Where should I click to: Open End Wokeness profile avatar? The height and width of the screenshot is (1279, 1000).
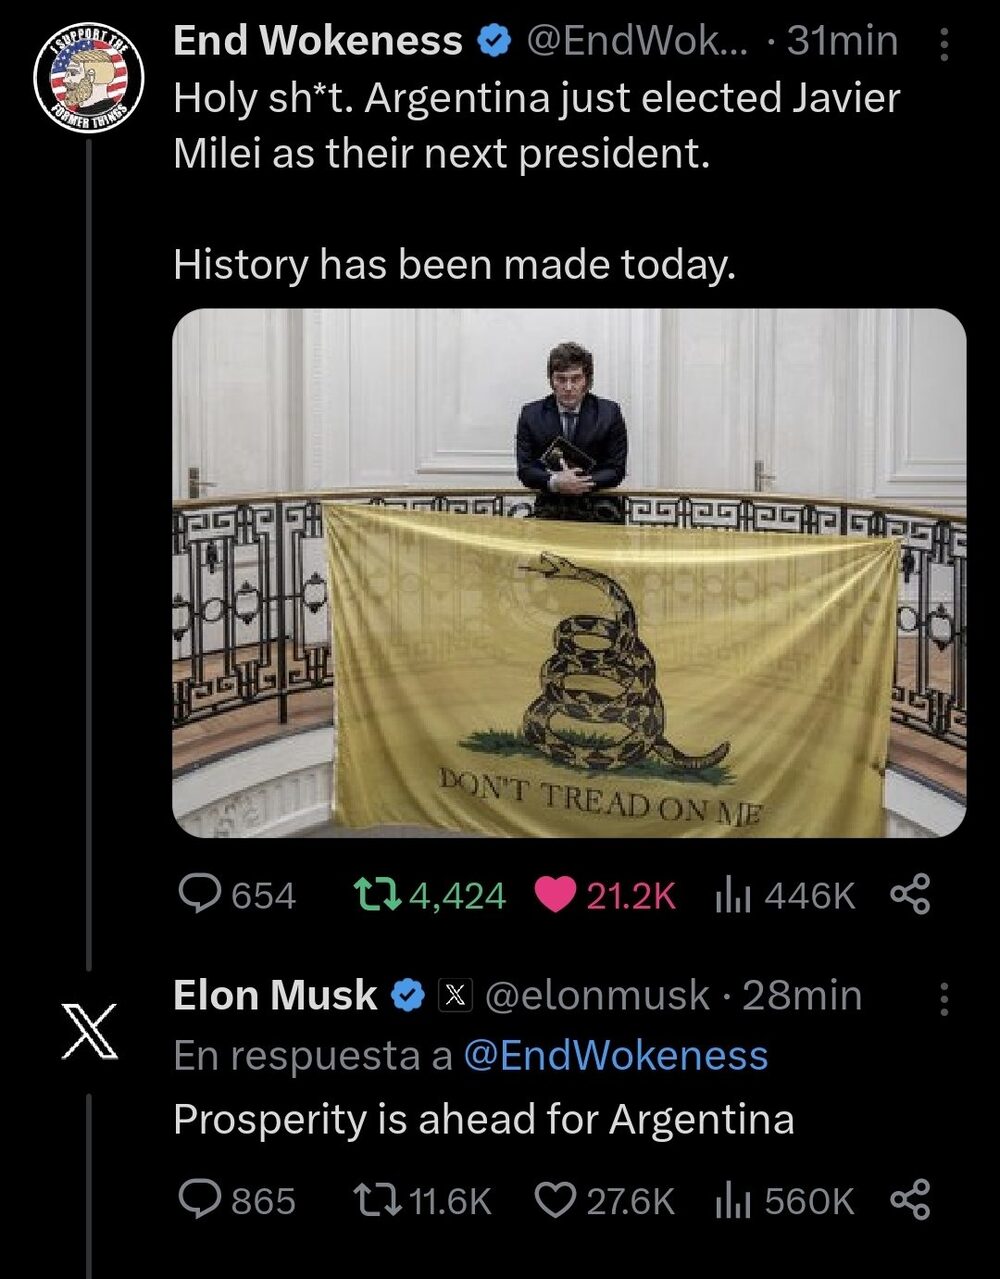89,79
